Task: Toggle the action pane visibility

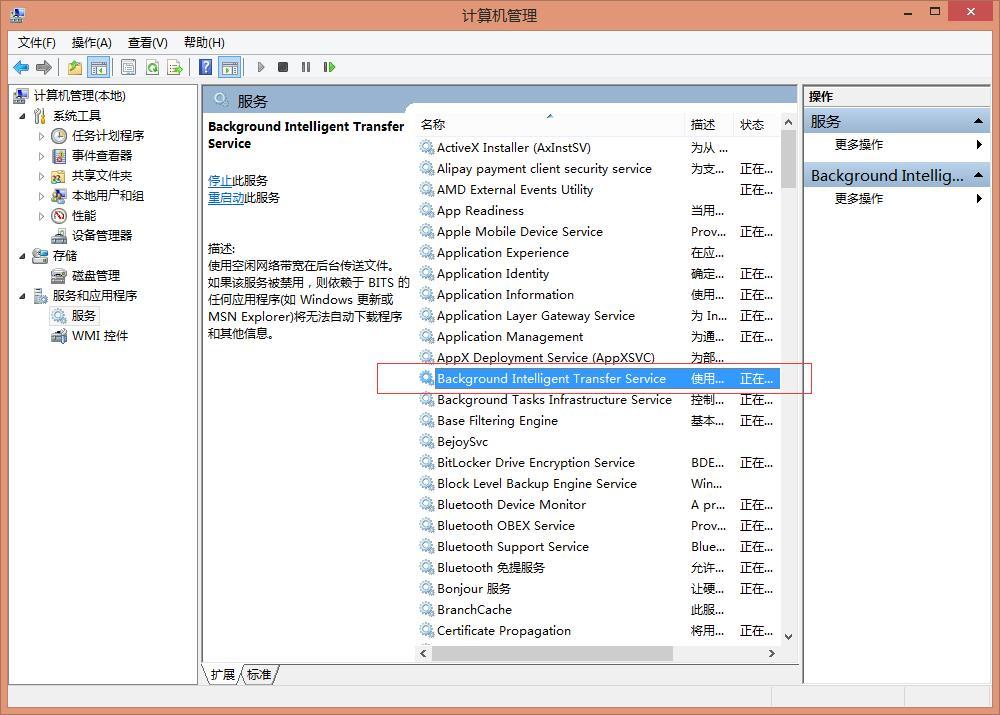Action: point(231,67)
